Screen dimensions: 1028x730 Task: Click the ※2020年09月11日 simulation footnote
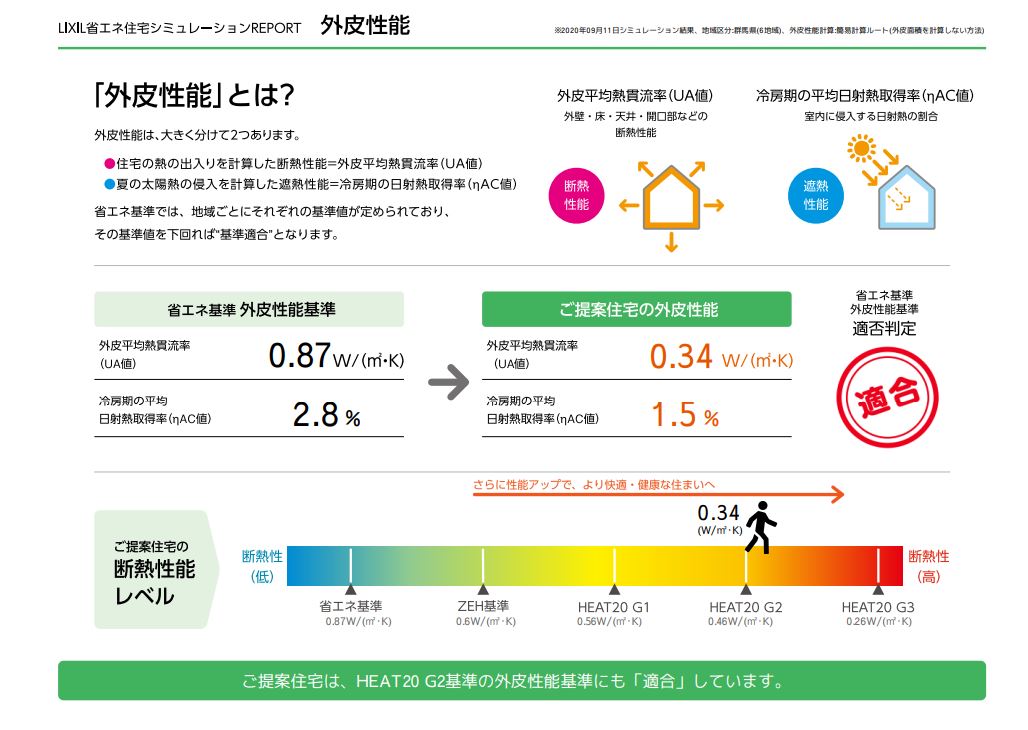point(769,30)
